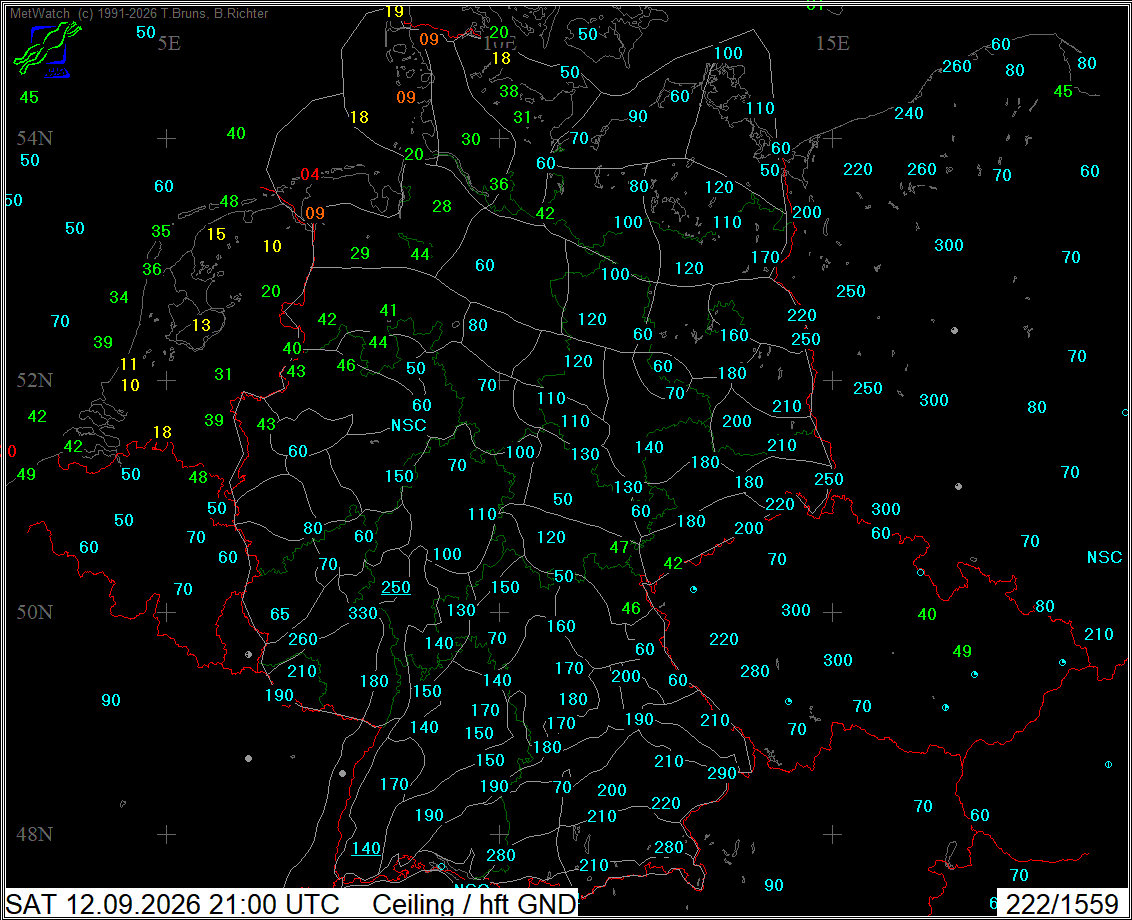Select the green 28 ceiling value
This screenshot has height=920, width=1132.
[x=442, y=207]
